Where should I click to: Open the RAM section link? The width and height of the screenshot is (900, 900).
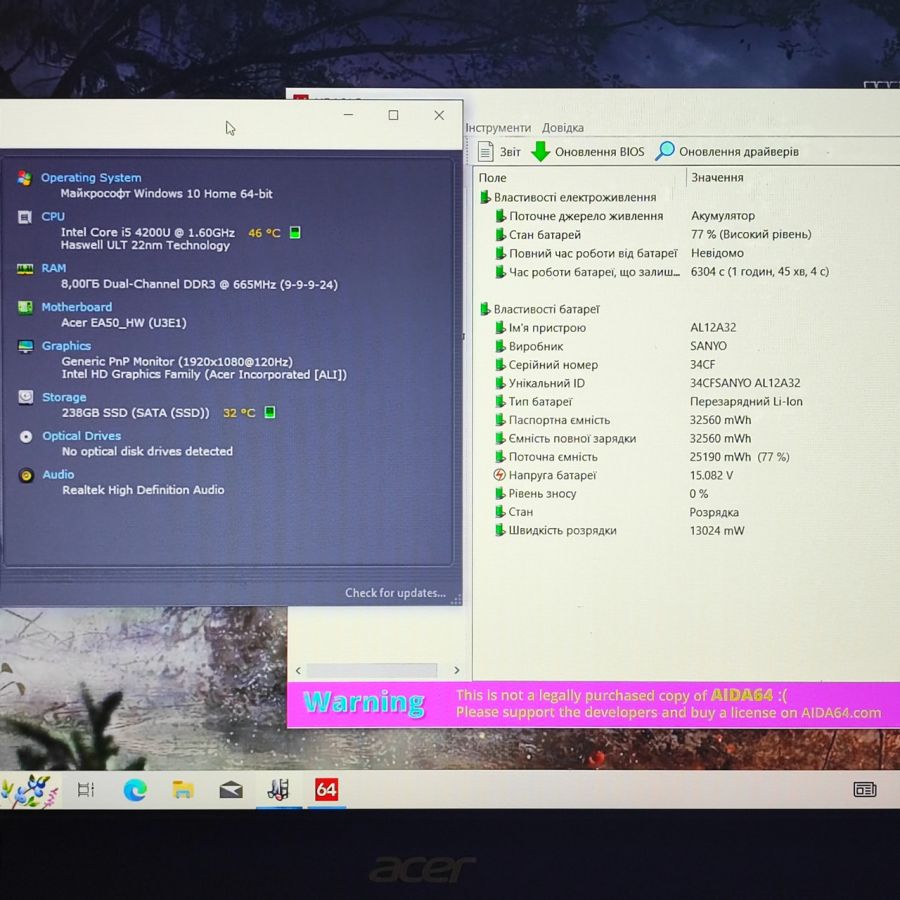pyautogui.click(x=53, y=268)
